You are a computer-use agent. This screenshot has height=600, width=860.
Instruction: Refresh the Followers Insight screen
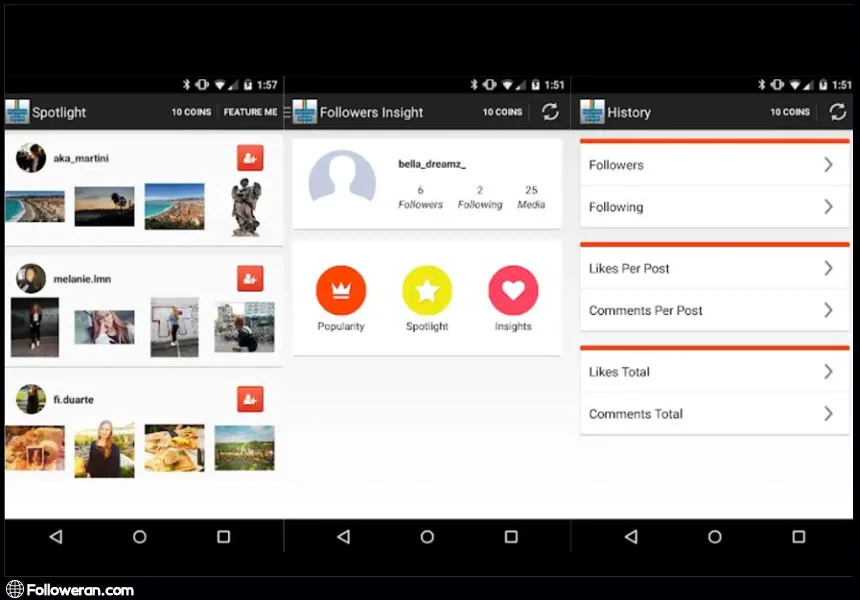click(550, 112)
